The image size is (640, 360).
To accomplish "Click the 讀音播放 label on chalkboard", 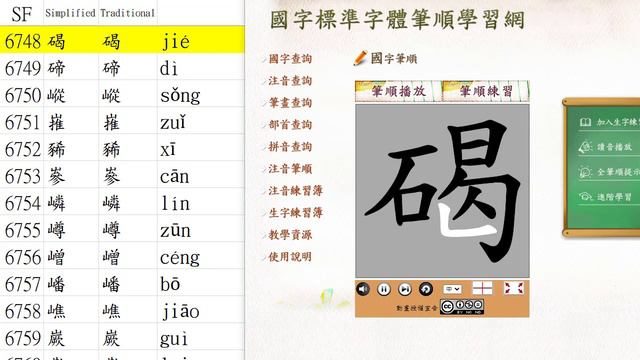I will (614, 147).
